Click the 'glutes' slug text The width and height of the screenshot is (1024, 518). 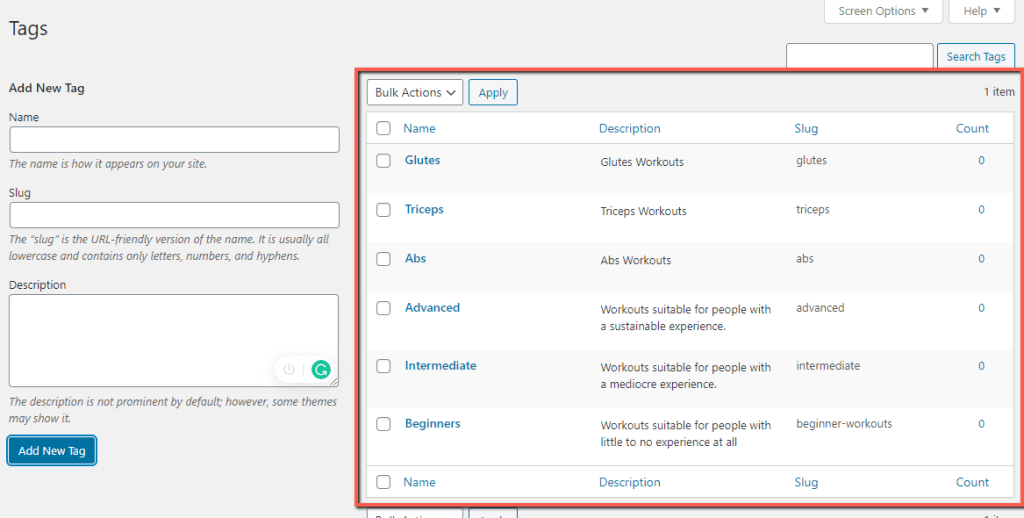click(811, 161)
